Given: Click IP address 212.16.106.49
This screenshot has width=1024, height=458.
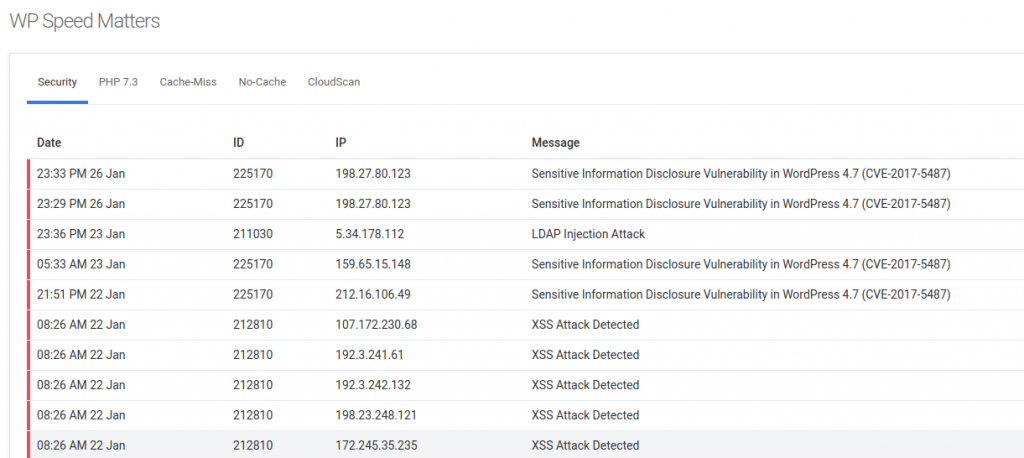Looking at the screenshot, I should pos(373,294).
